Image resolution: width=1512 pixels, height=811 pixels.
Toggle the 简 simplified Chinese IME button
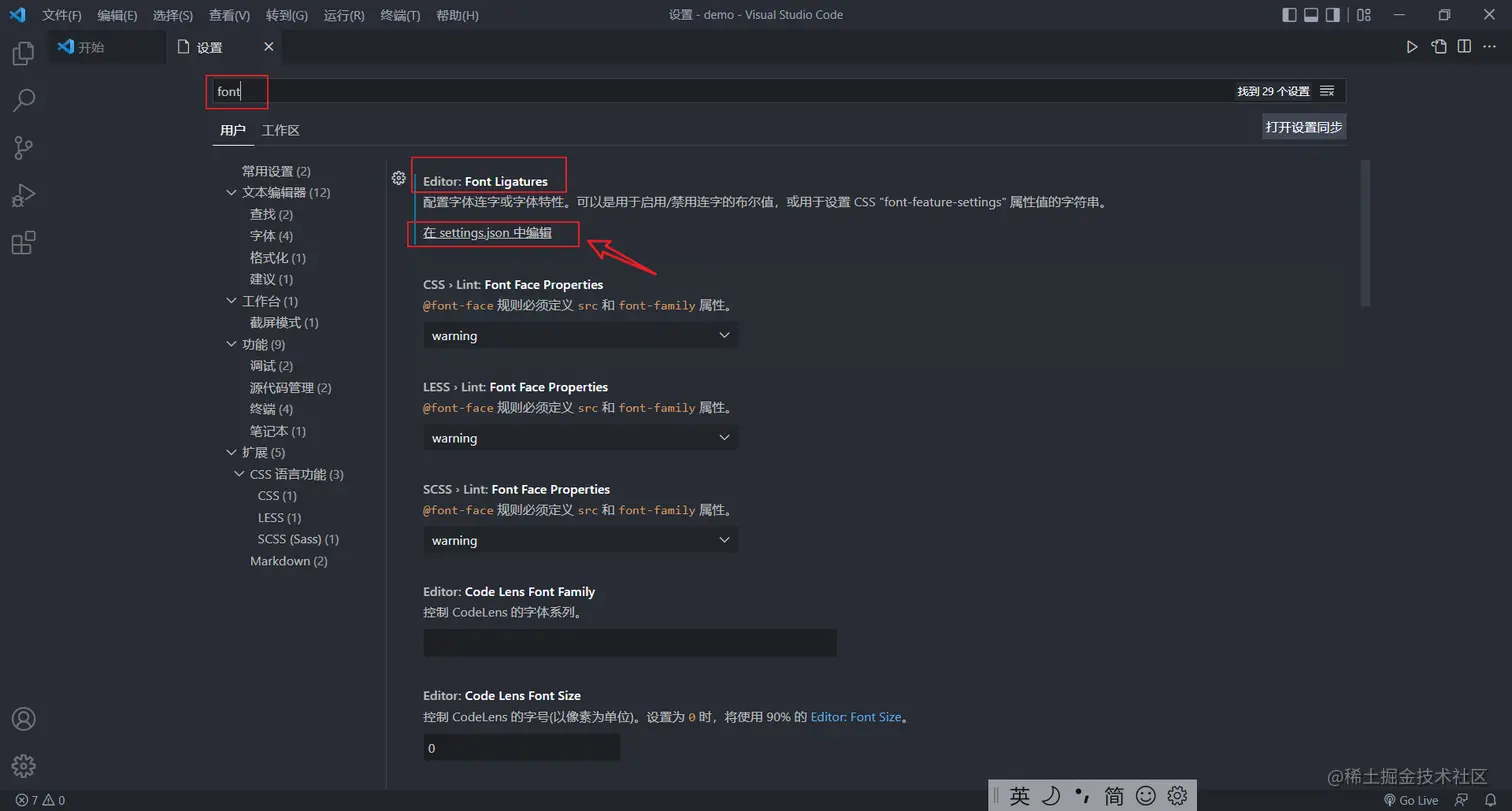[x=1114, y=796]
